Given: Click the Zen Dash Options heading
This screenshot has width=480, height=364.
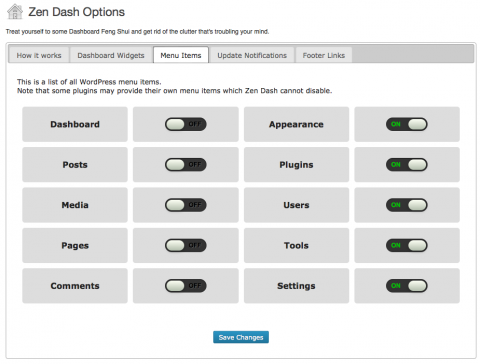Looking at the screenshot, I should [76, 12].
